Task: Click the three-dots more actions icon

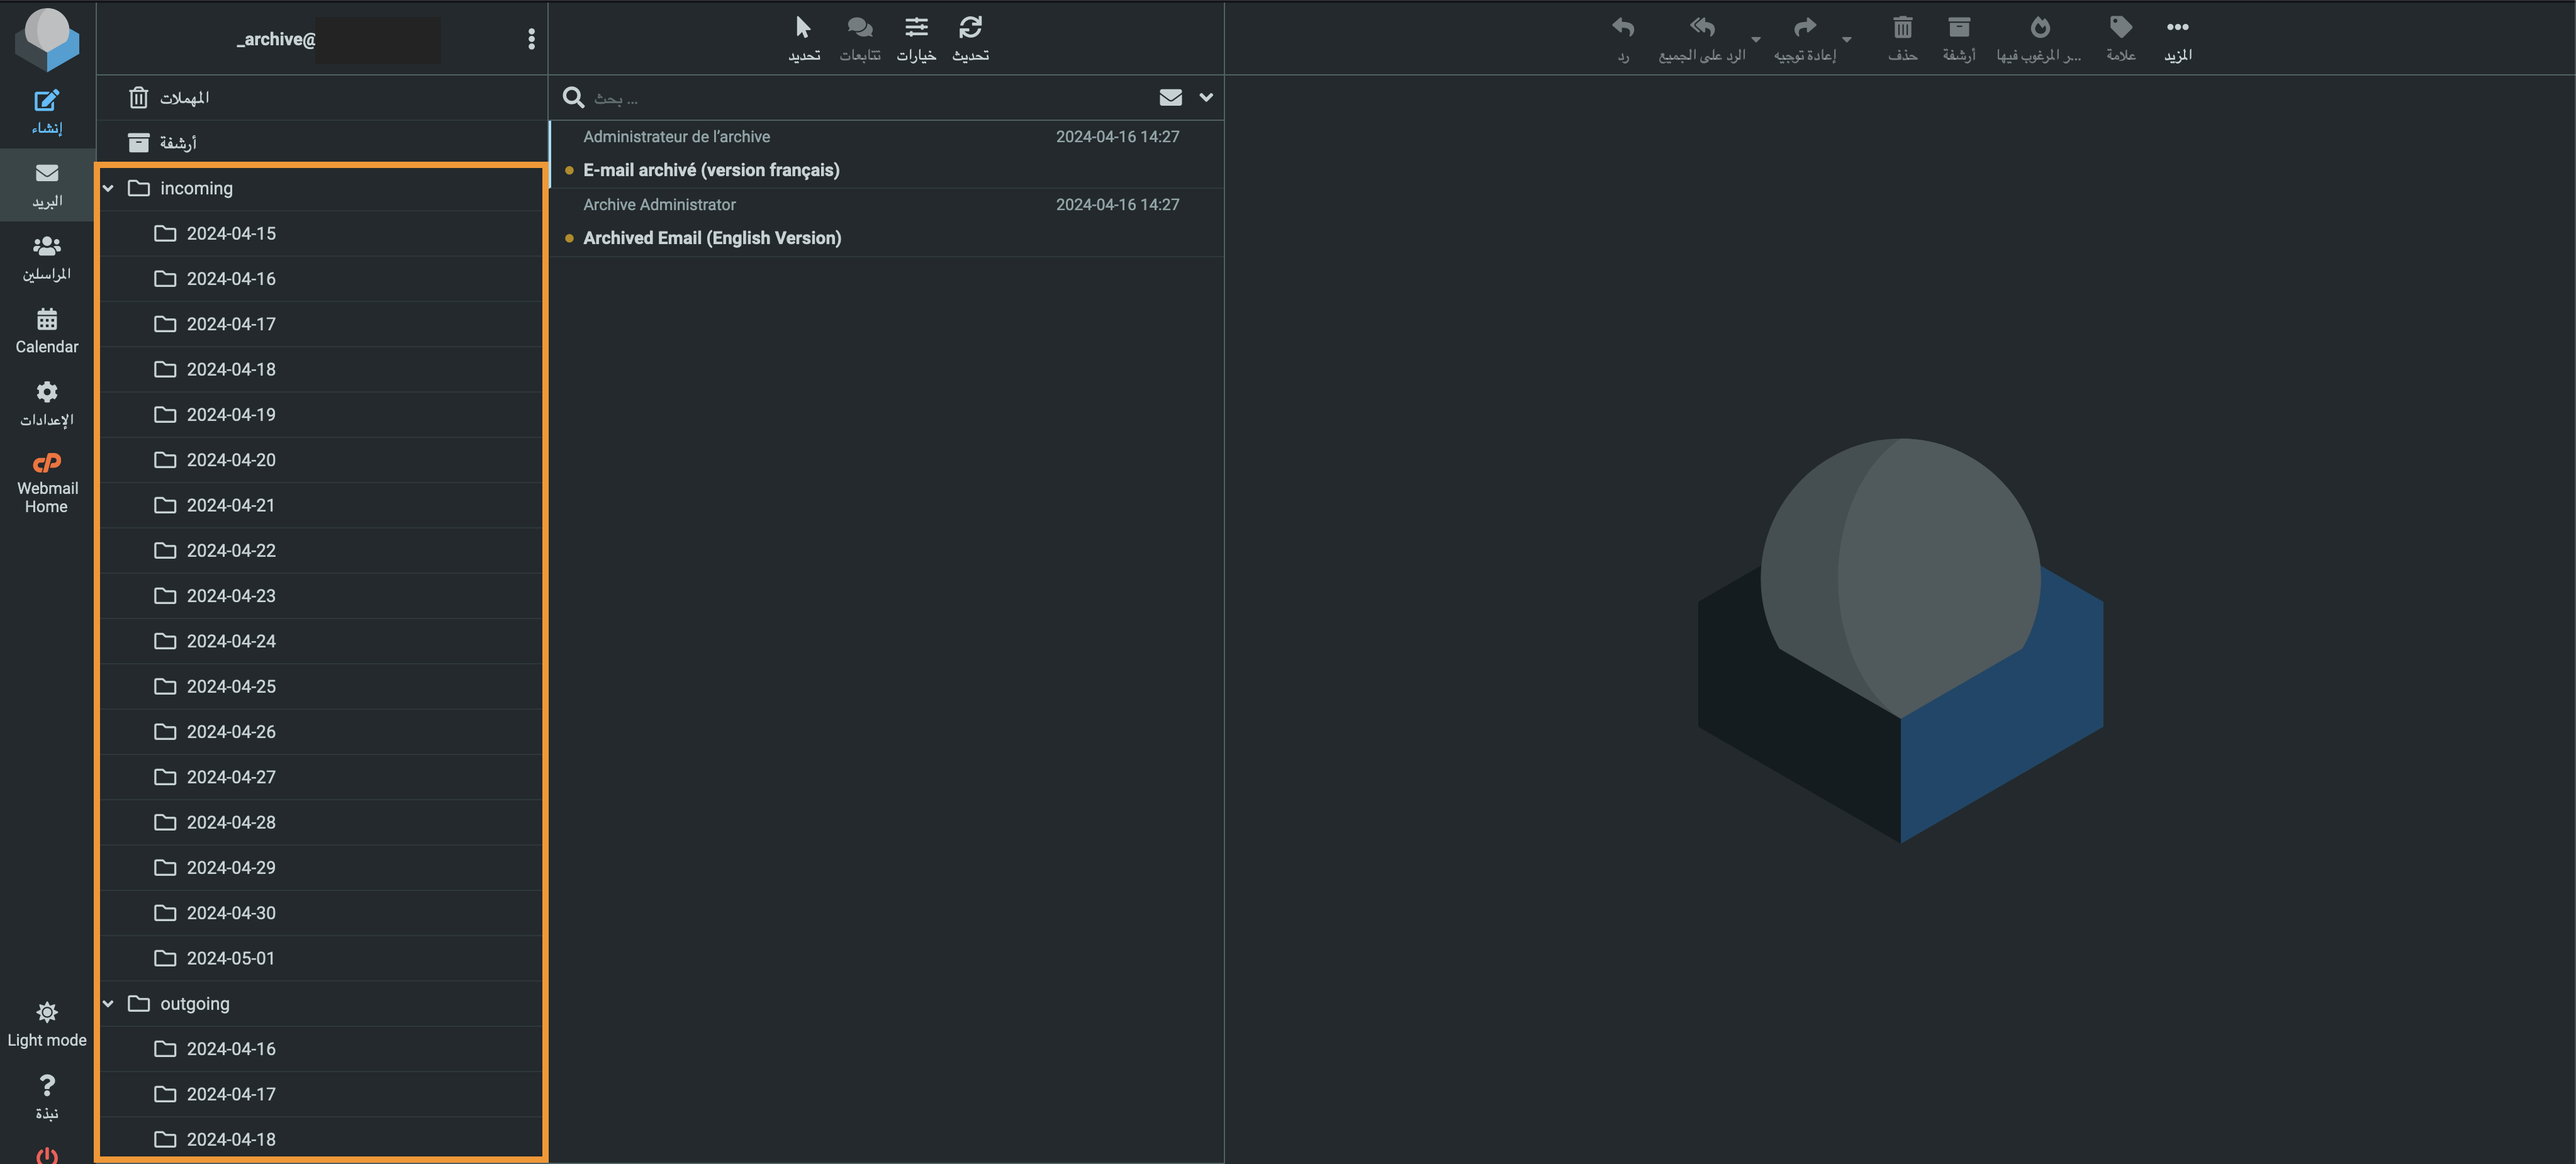Action: pos(2177,27)
